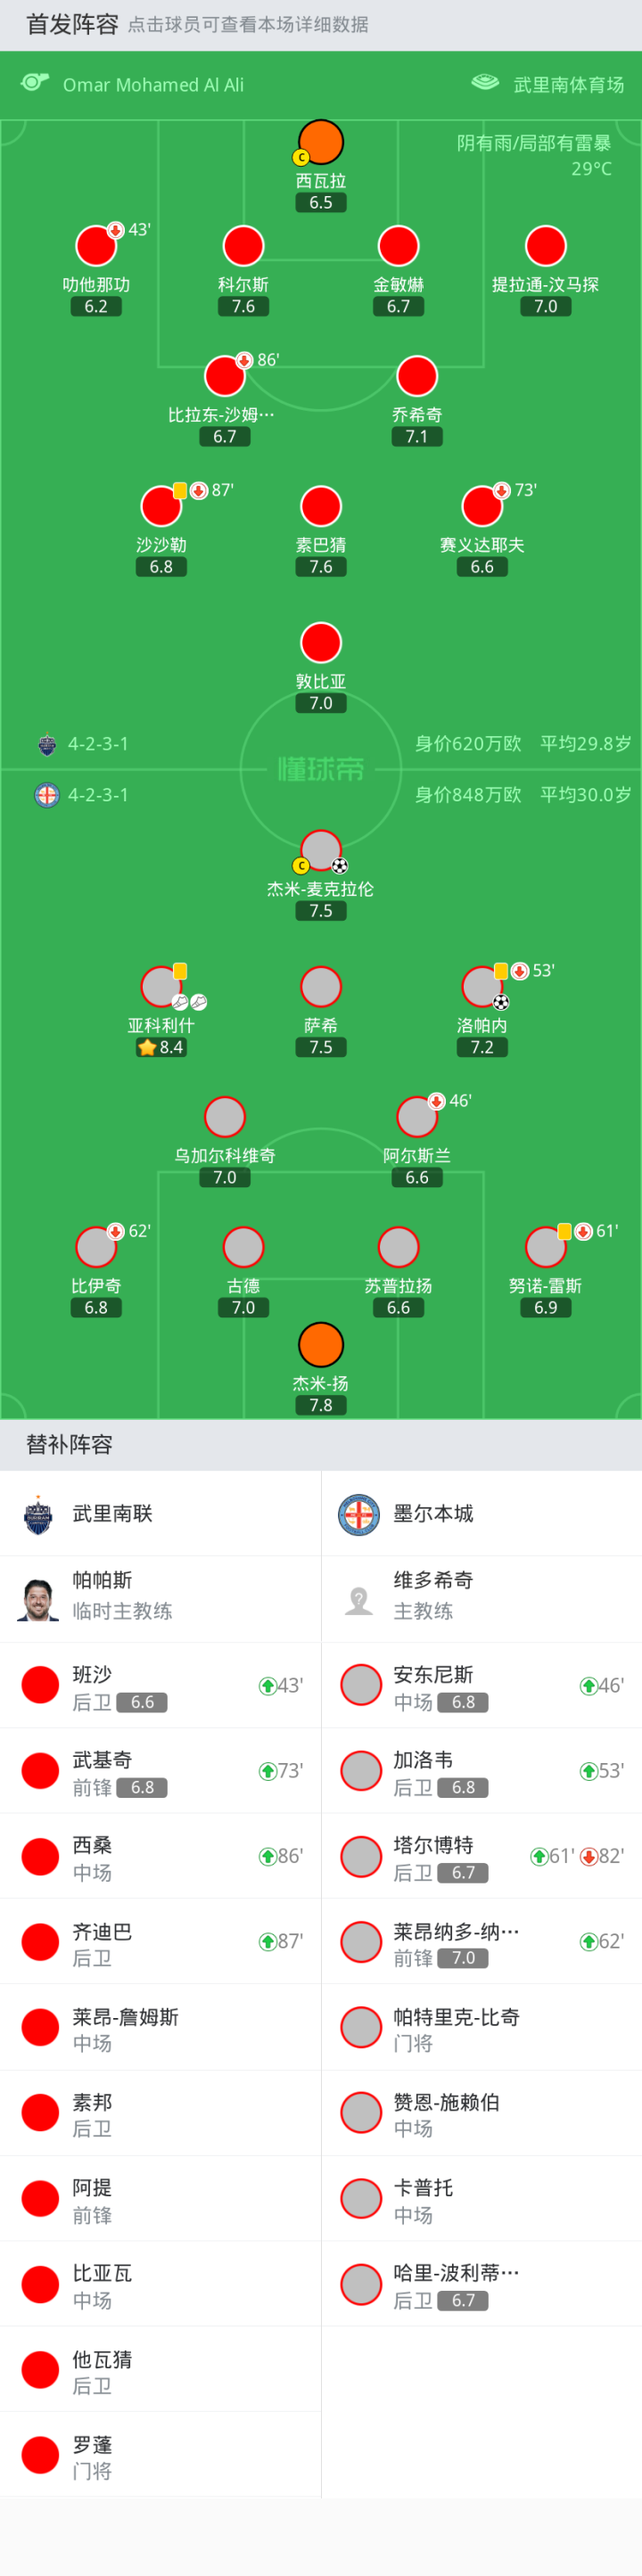Screen dimensions: 642x2576
Task: Open substitute 安东尼斯's match data
Action: [x=481, y=1686]
